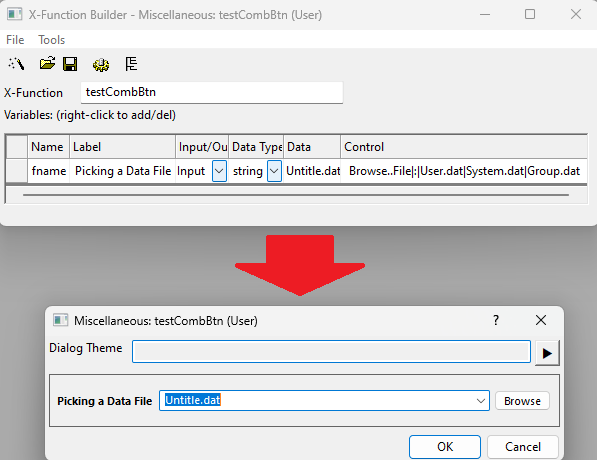This screenshot has width=597, height=460.
Task: Click the Dialog Theme arrow flyout button
Action: pyautogui.click(x=547, y=353)
